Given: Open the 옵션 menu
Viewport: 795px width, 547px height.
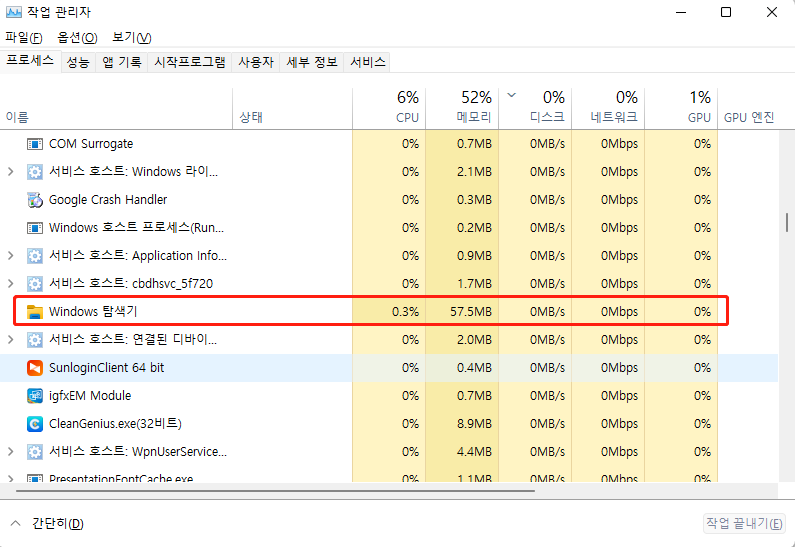Looking at the screenshot, I should click(x=77, y=38).
